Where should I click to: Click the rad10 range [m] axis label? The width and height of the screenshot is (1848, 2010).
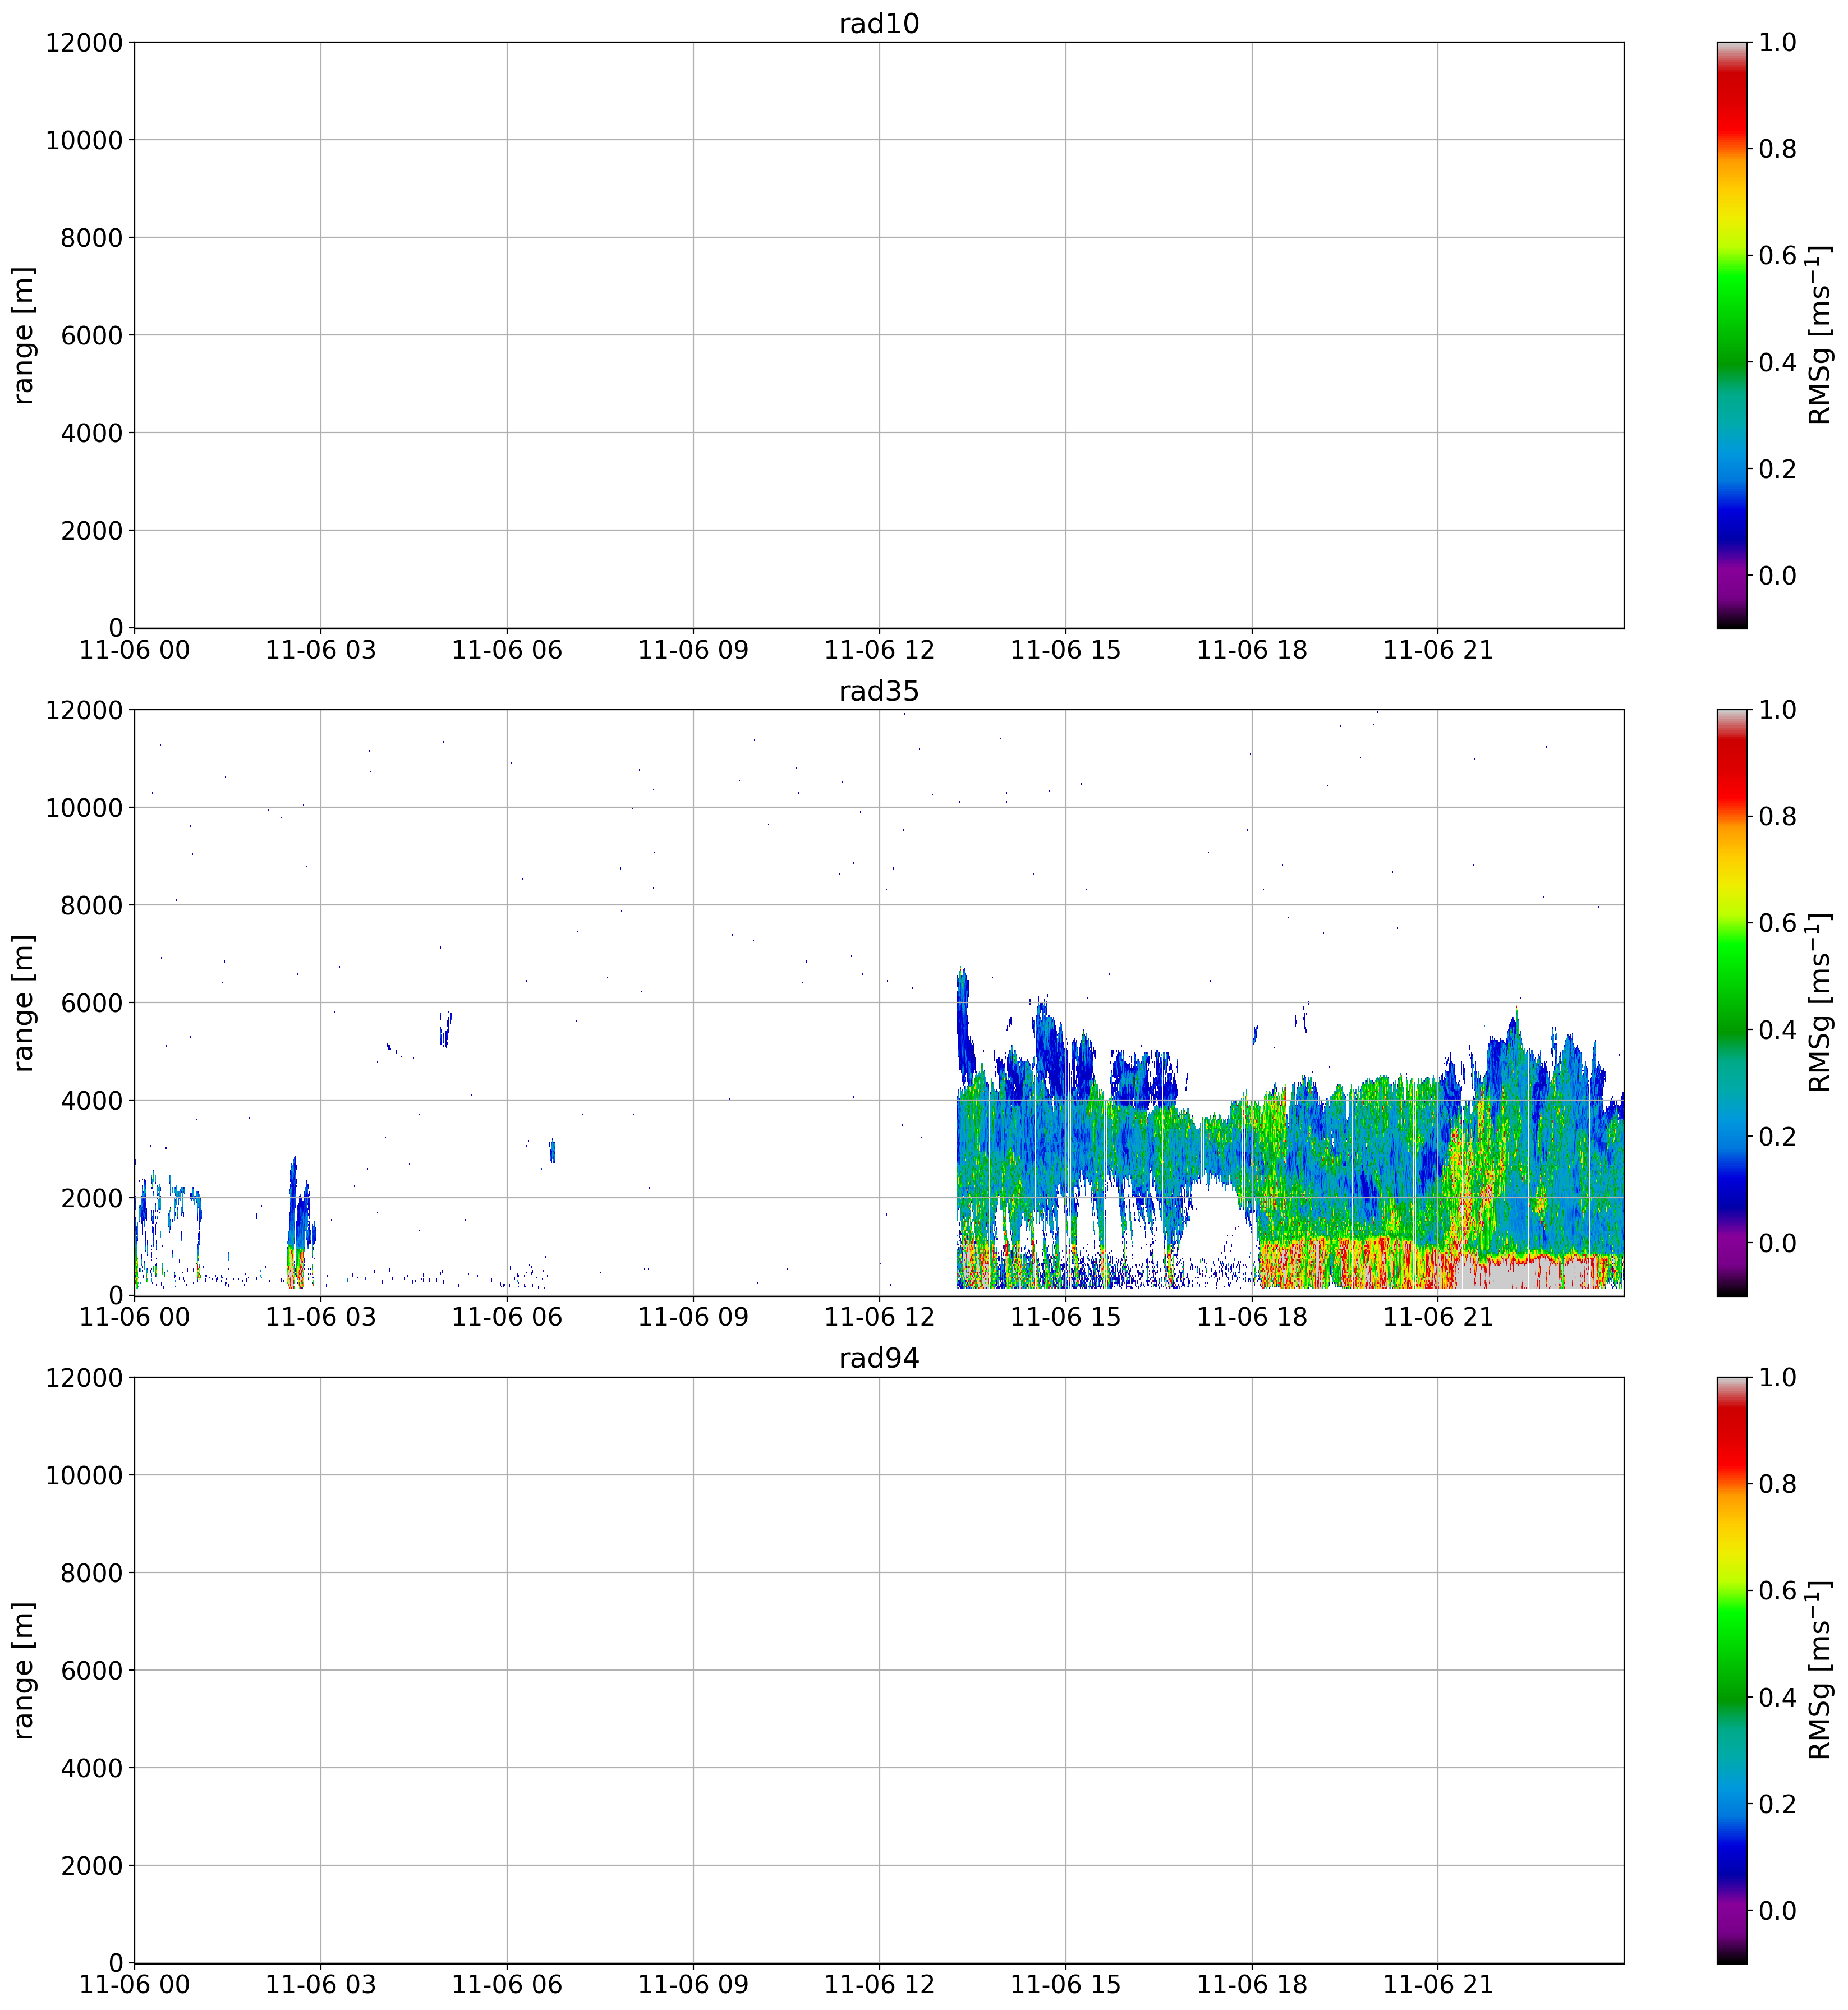23,335
